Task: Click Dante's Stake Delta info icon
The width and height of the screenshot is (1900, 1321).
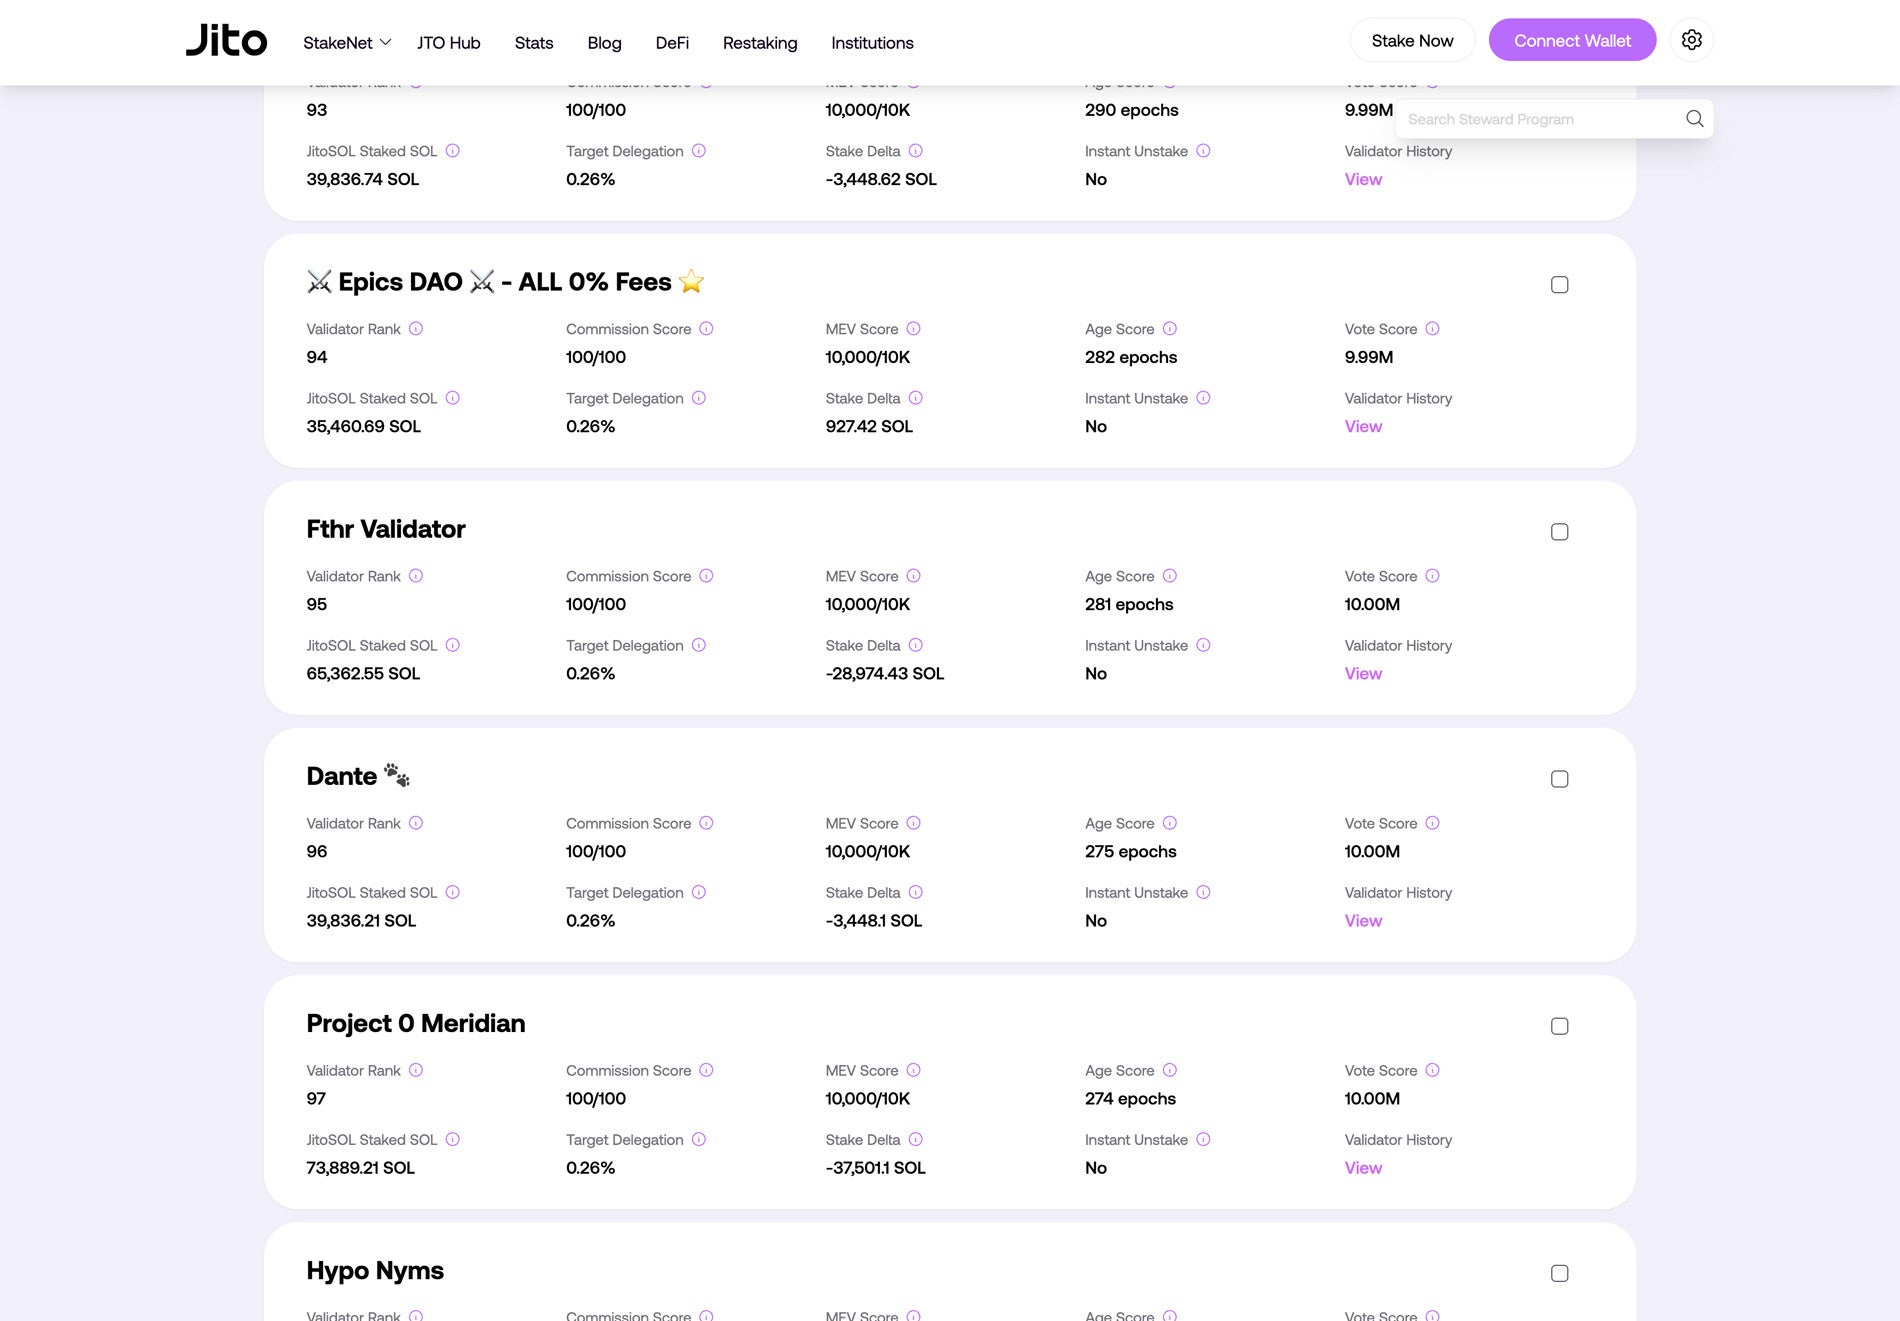Action: (915, 892)
